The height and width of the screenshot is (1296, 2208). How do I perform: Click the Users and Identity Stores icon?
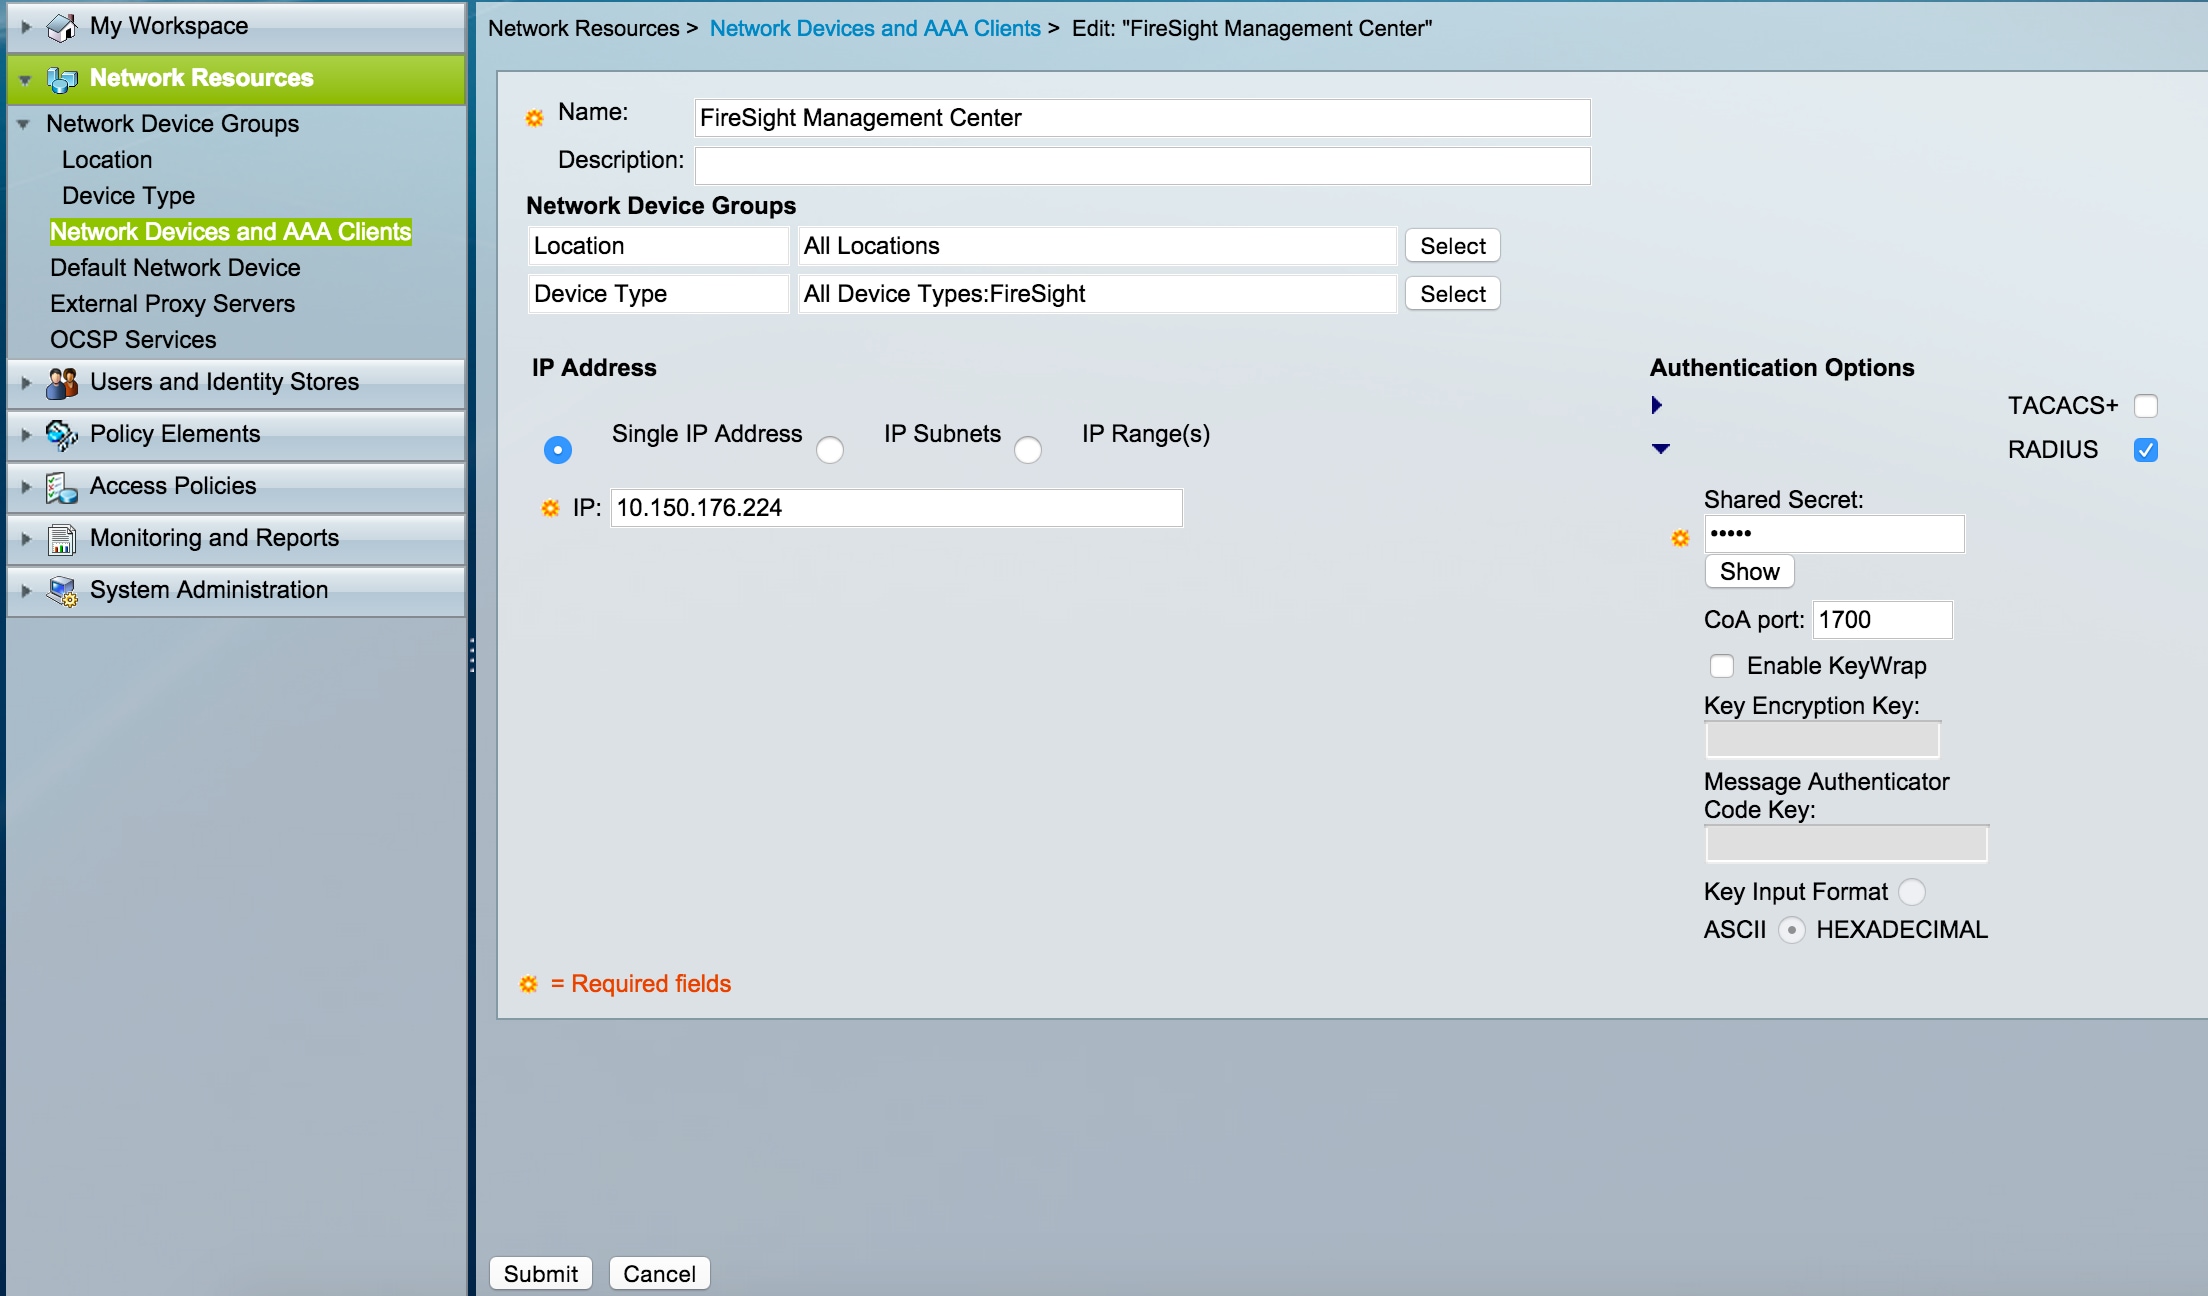click(62, 382)
